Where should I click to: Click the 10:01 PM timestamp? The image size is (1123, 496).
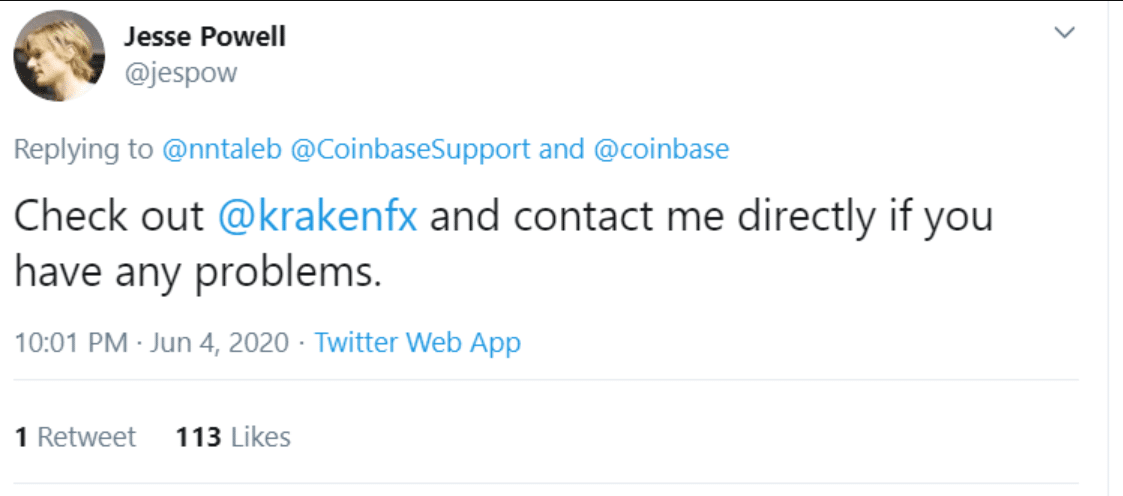click(71, 343)
